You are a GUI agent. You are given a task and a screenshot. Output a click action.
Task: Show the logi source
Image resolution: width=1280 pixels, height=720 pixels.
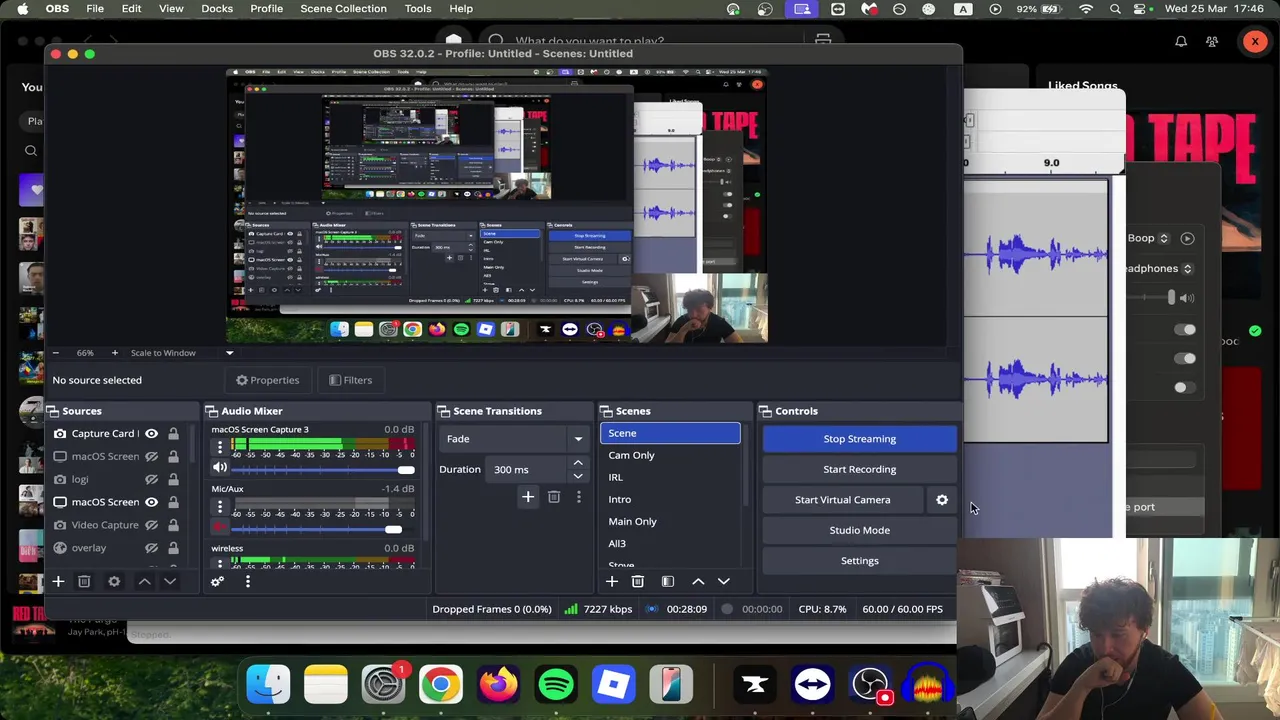click(x=151, y=479)
